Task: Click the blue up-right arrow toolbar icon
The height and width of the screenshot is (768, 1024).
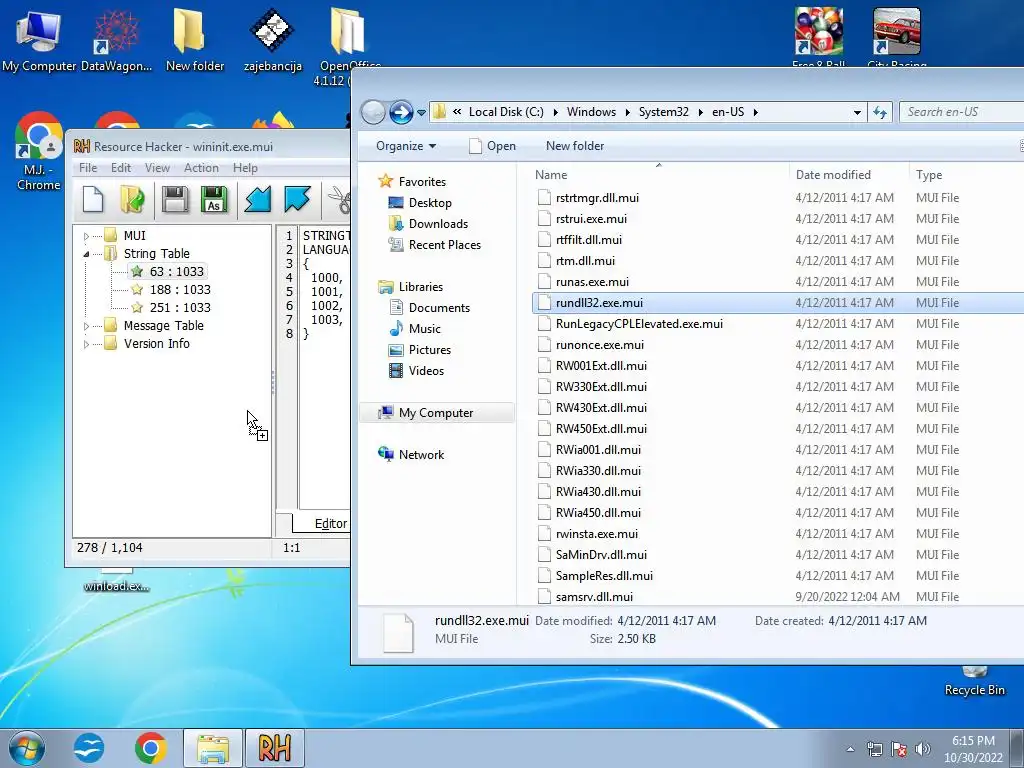Action: (297, 200)
